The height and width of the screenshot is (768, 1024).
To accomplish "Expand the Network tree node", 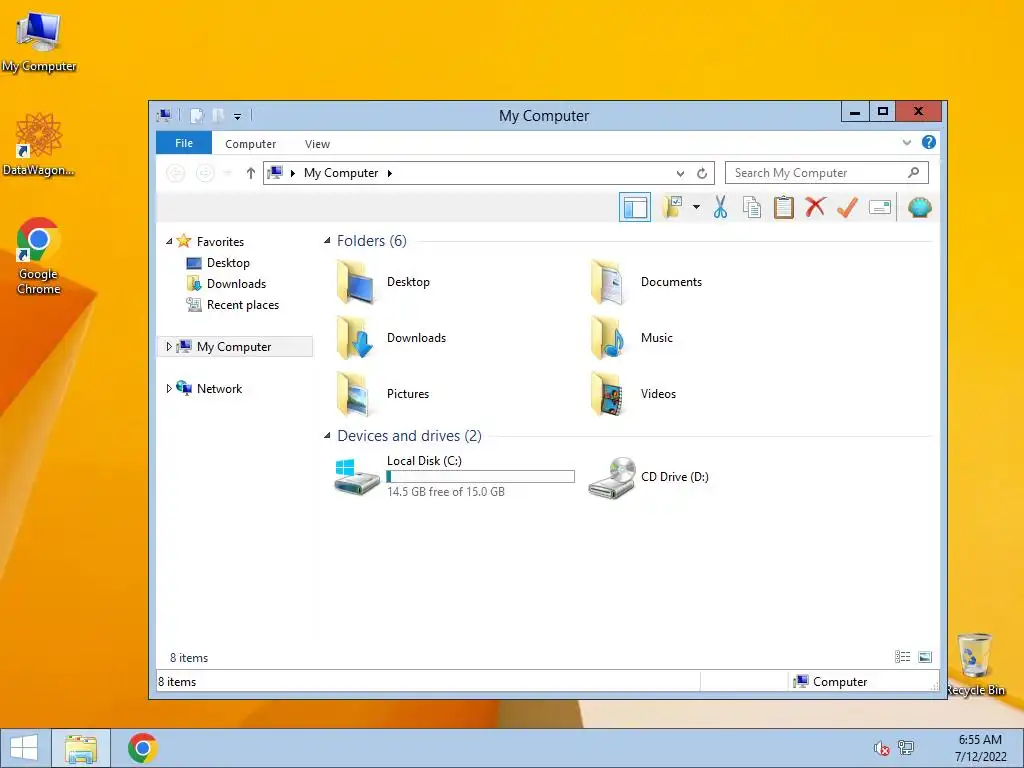I will click(168, 389).
